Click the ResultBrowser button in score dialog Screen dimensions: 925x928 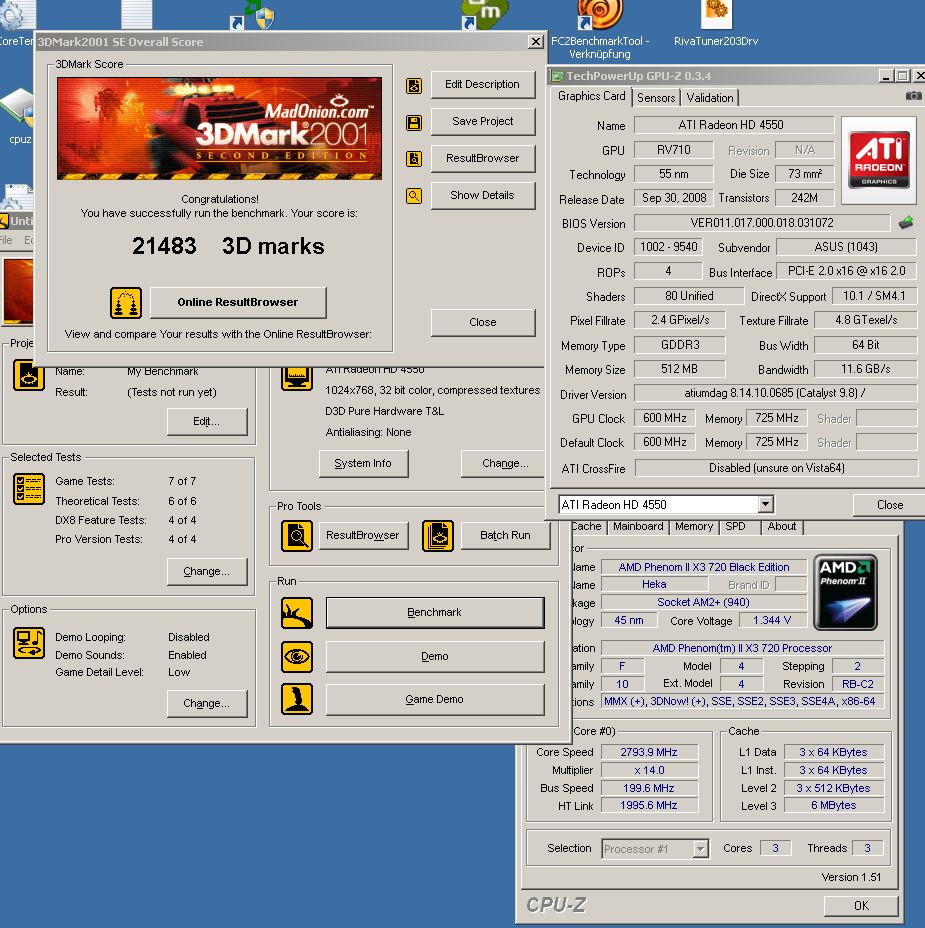(482, 159)
